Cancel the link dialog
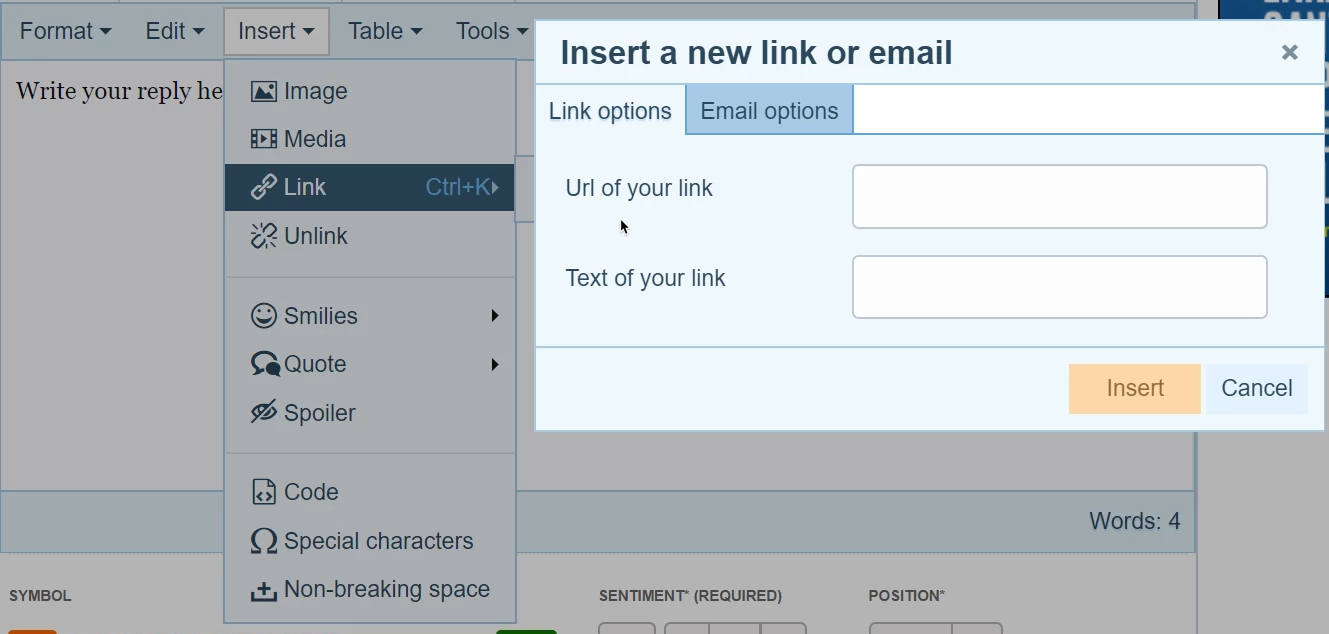This screenshot has height=634, width=1329. point(1257,389)
